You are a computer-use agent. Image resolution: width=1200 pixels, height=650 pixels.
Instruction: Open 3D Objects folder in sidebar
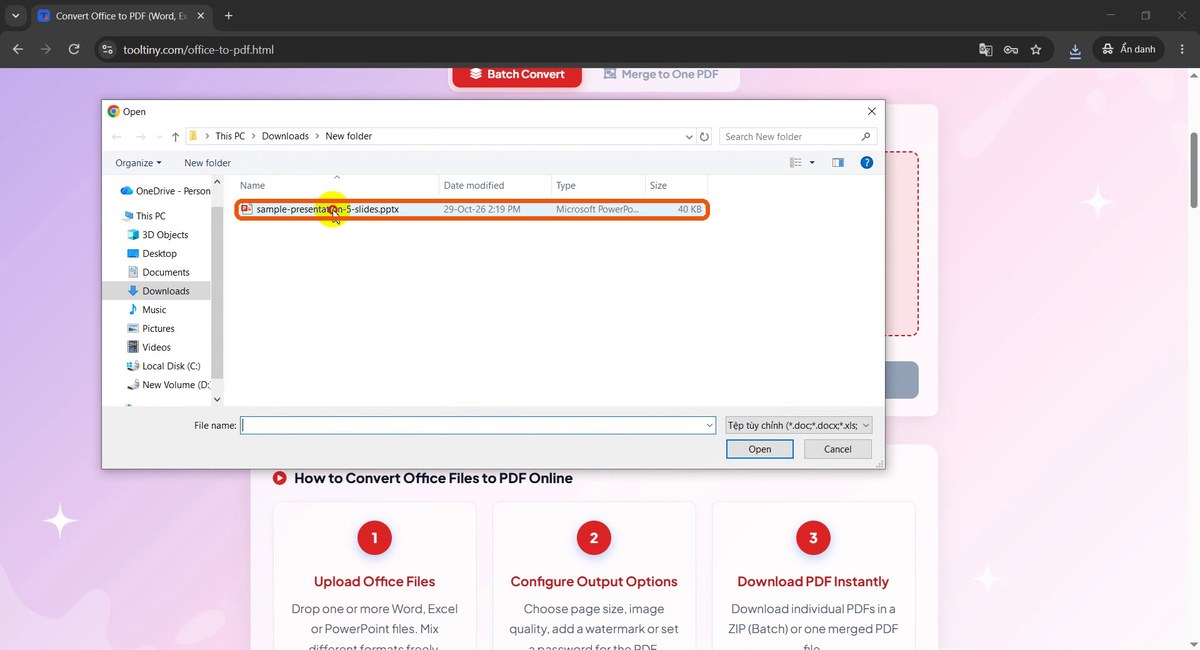click(158, 235)
